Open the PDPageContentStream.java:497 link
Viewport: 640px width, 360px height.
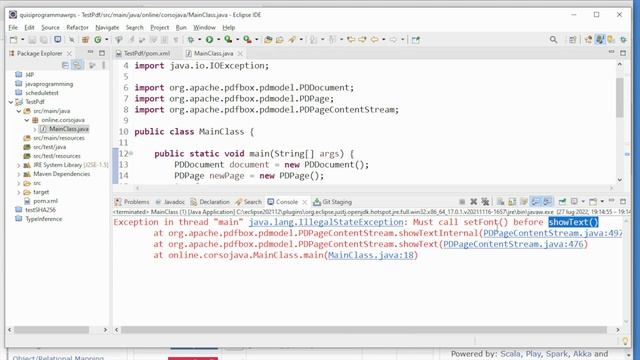[x=553, y=233]
